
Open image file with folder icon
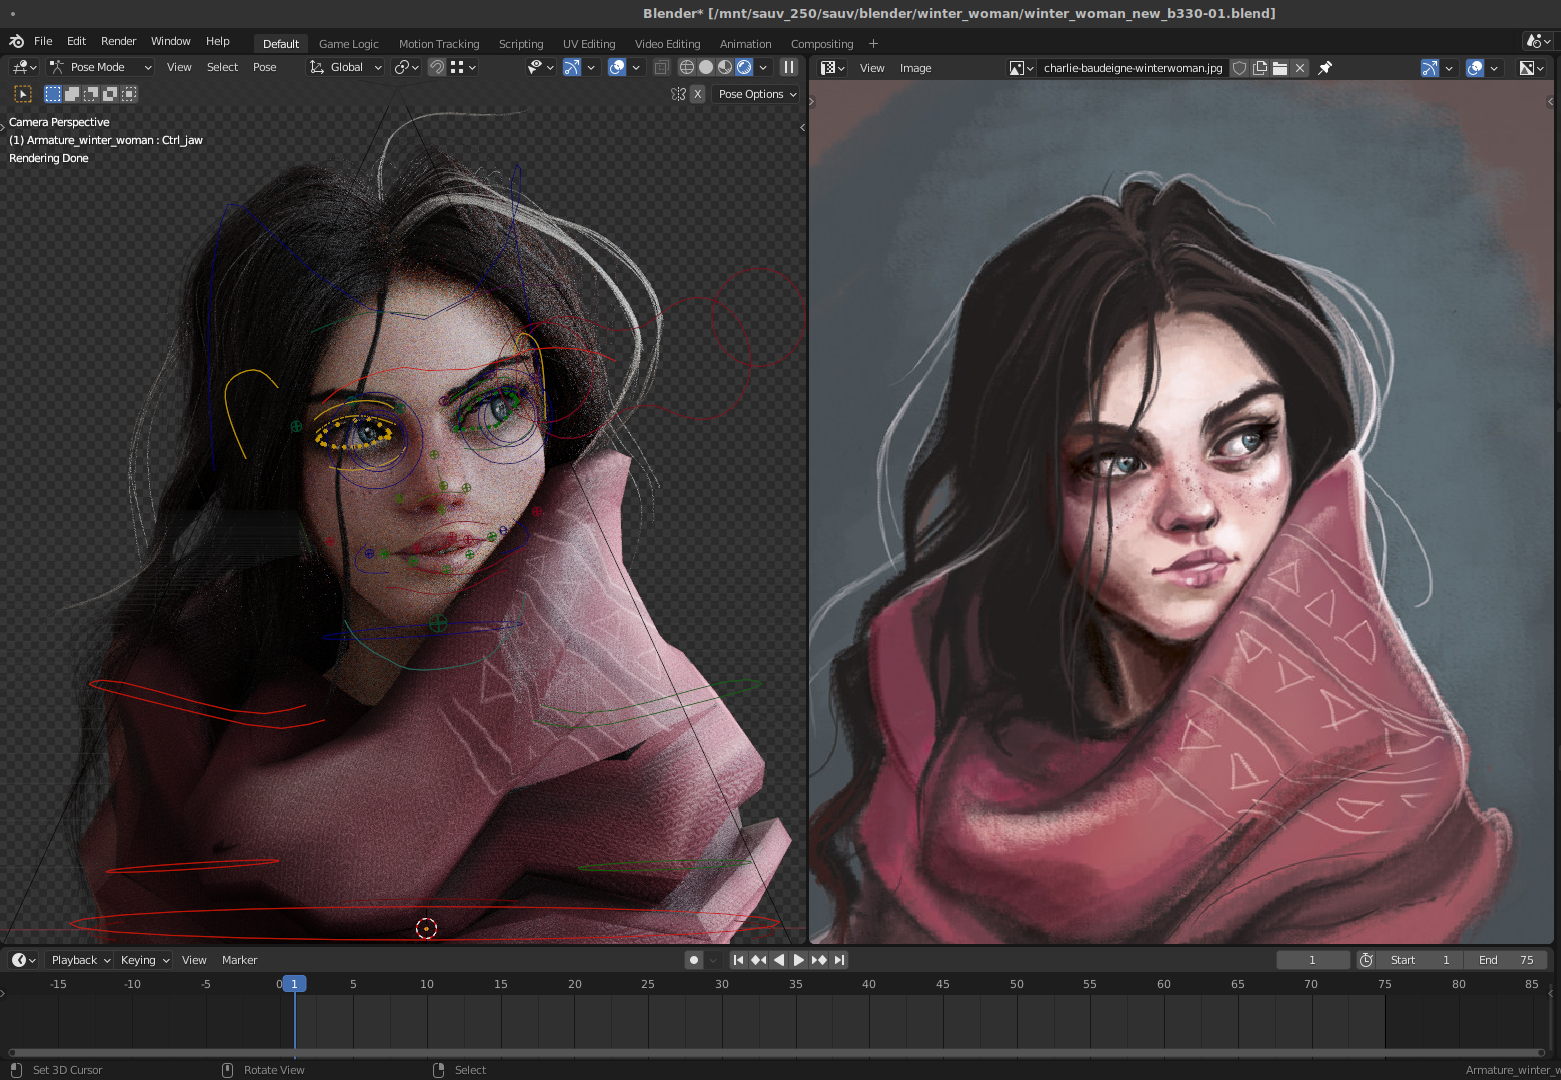tap(1280, 68)
